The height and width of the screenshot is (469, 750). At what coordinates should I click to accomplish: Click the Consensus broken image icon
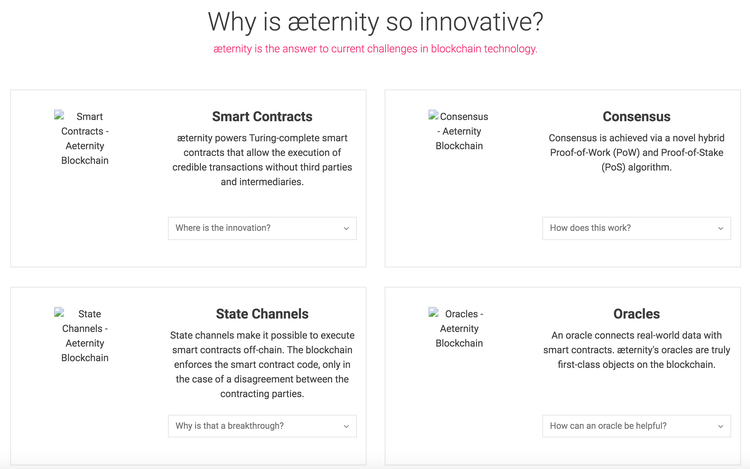pos(434,117)
